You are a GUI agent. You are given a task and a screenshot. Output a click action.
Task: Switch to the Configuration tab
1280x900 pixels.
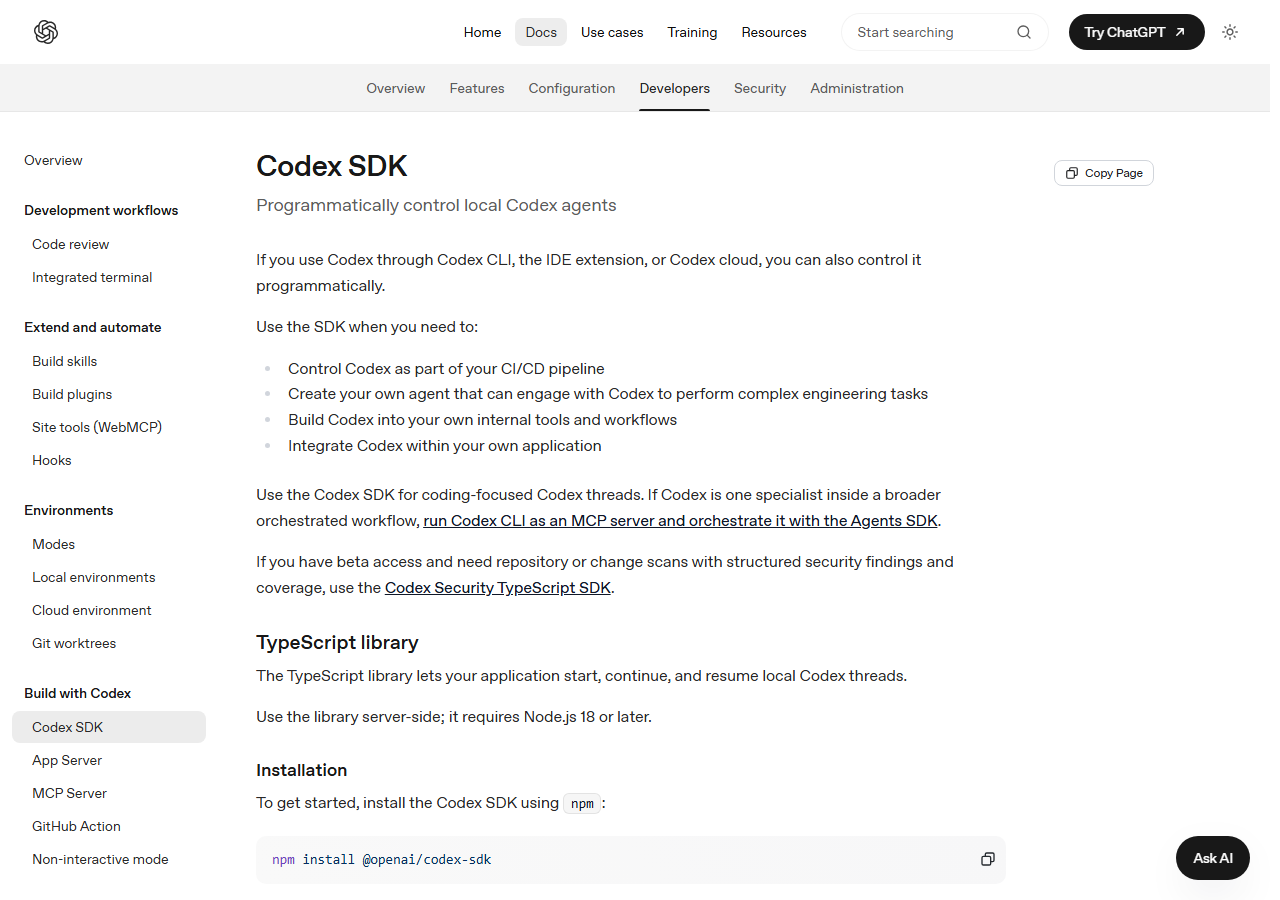572,88
